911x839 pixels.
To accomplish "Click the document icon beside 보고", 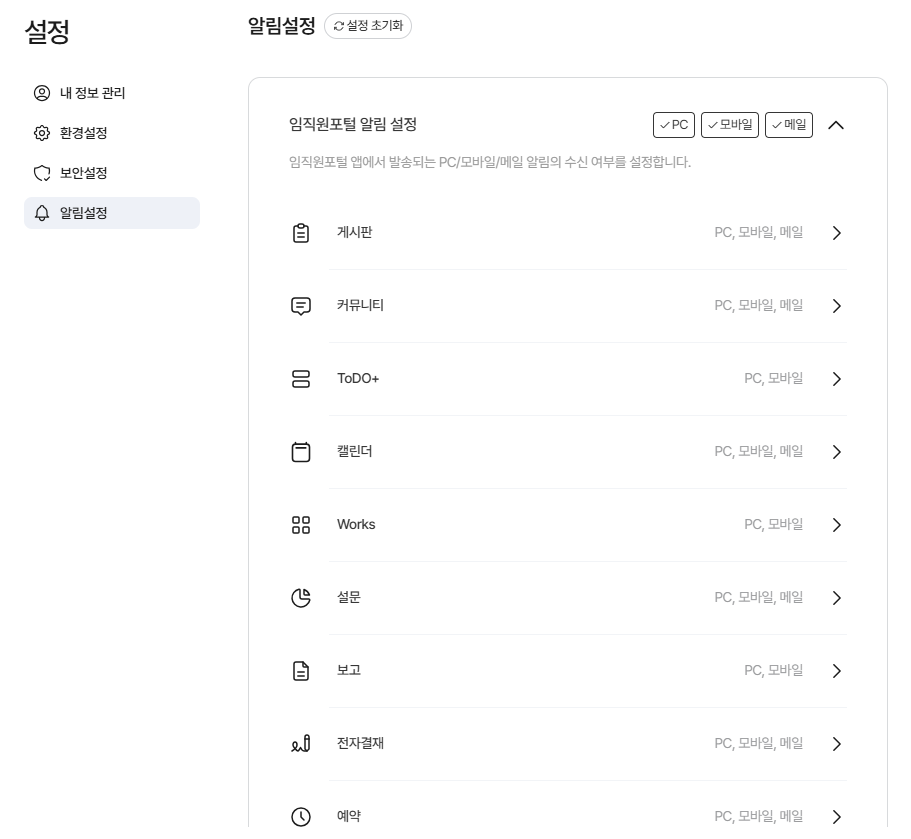I will 301,671.
